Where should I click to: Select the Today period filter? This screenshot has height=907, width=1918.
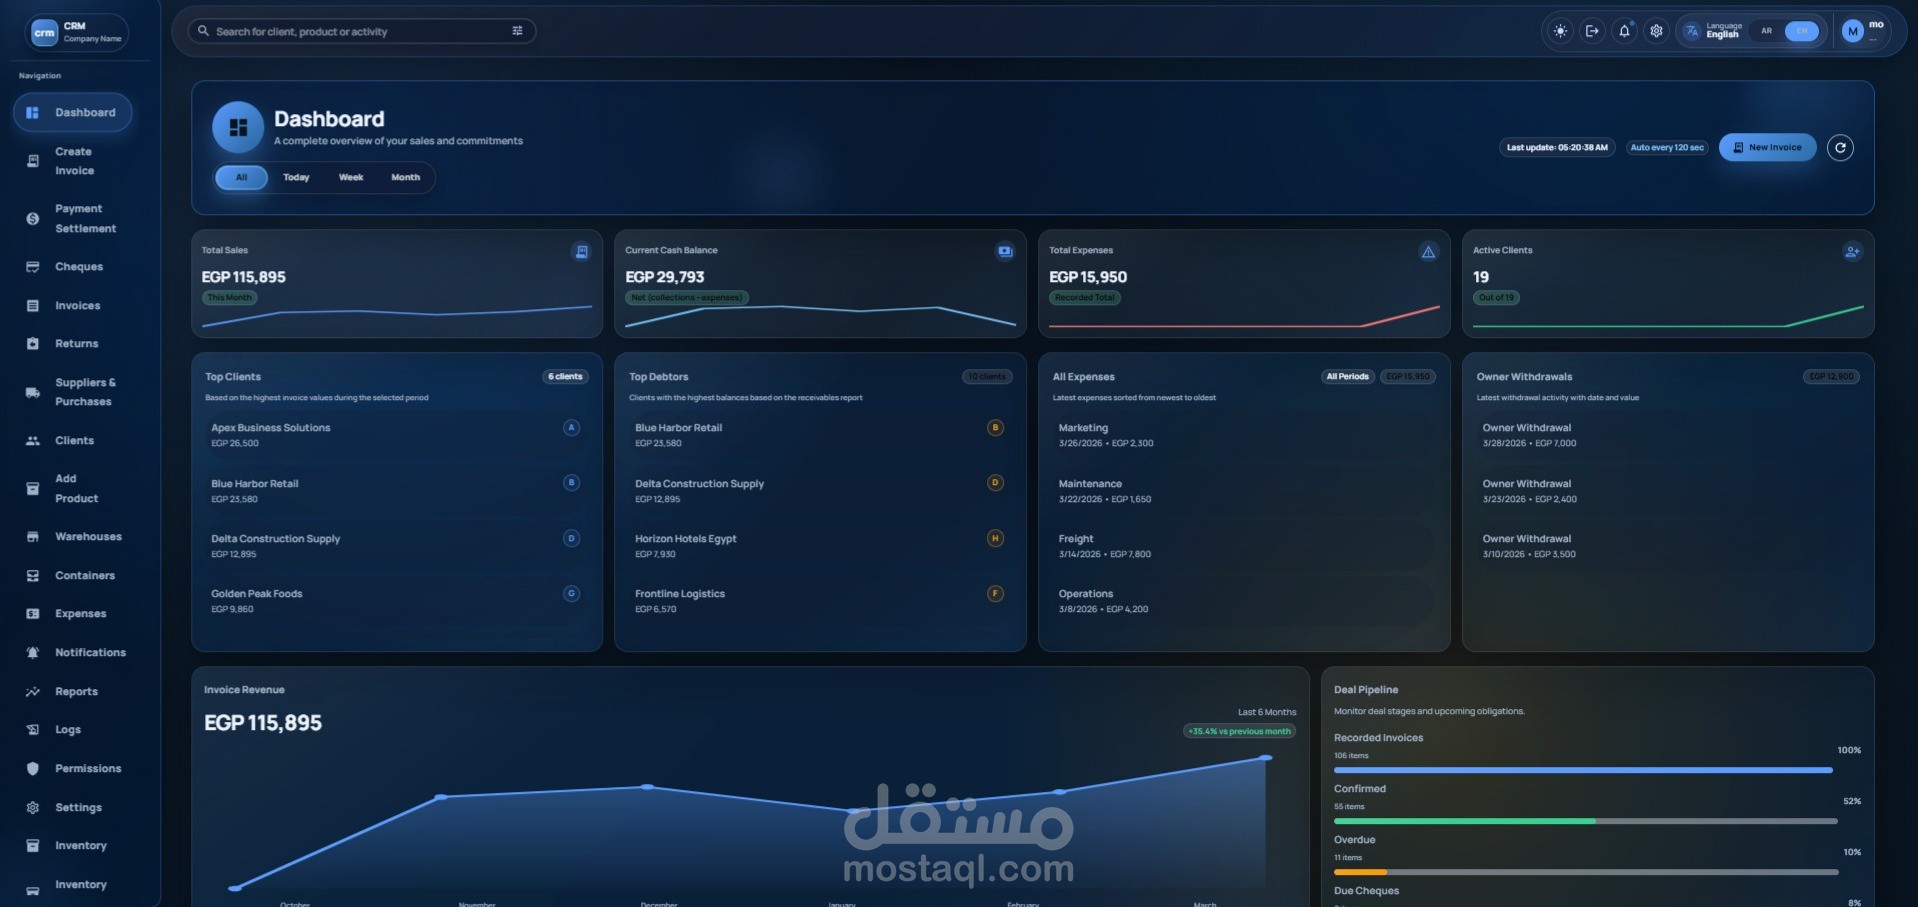pyautogui.click(x=296, y=177)
